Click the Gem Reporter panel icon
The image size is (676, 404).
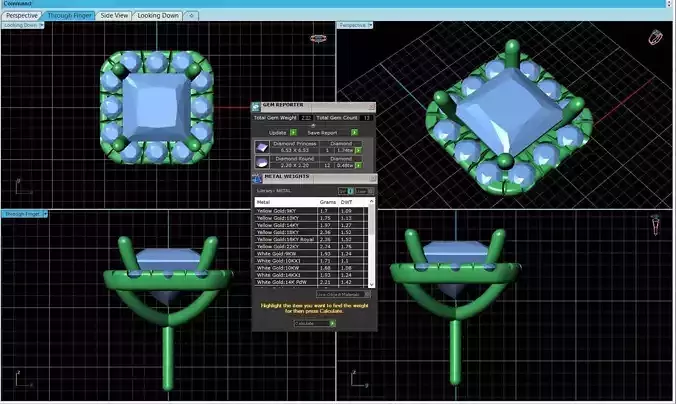pyautogui.click(x=256, y=106)
